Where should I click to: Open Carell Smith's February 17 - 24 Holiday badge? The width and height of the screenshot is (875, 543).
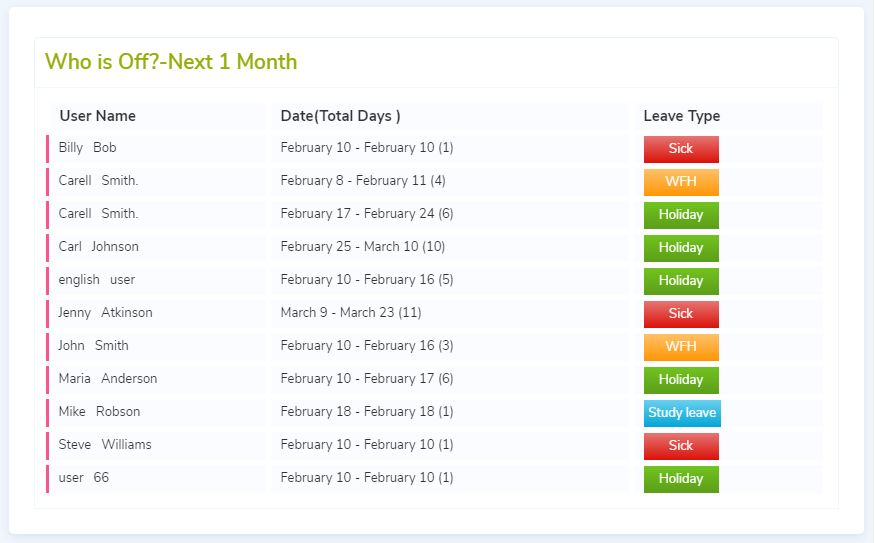[x=681, y=215]
